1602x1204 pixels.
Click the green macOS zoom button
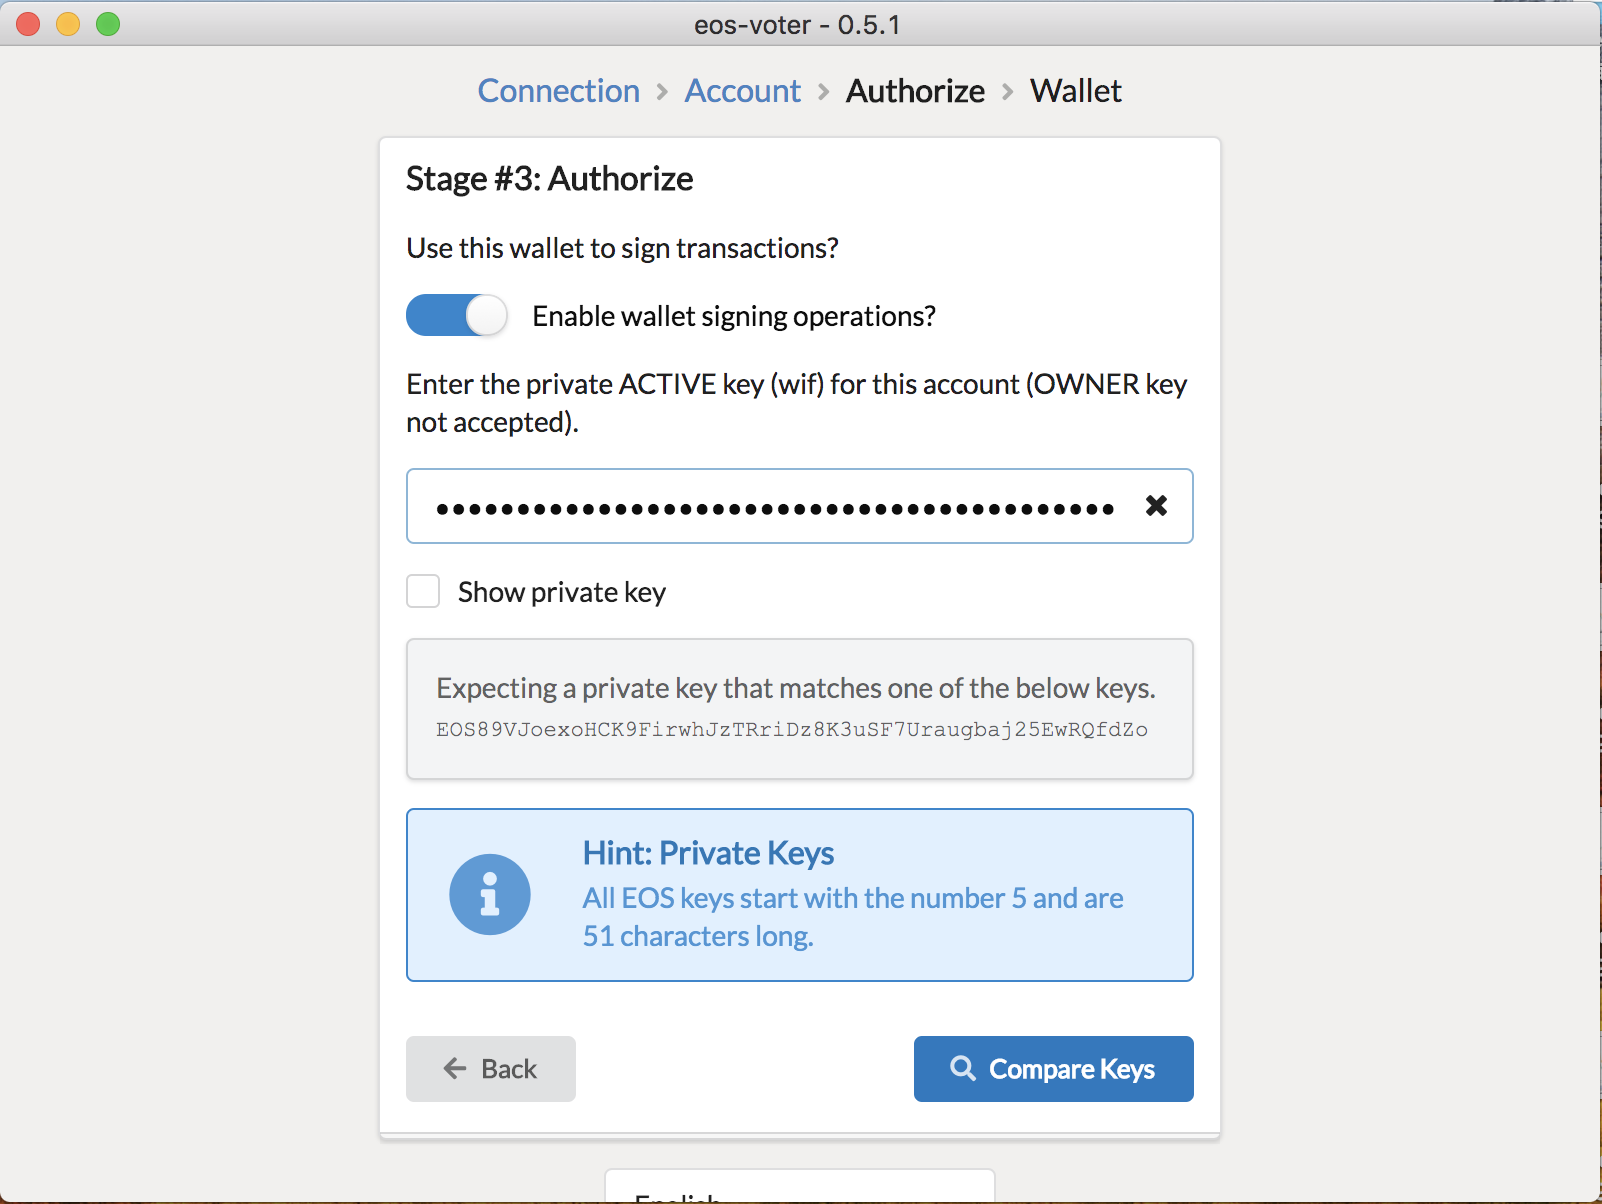coord(108,24)
